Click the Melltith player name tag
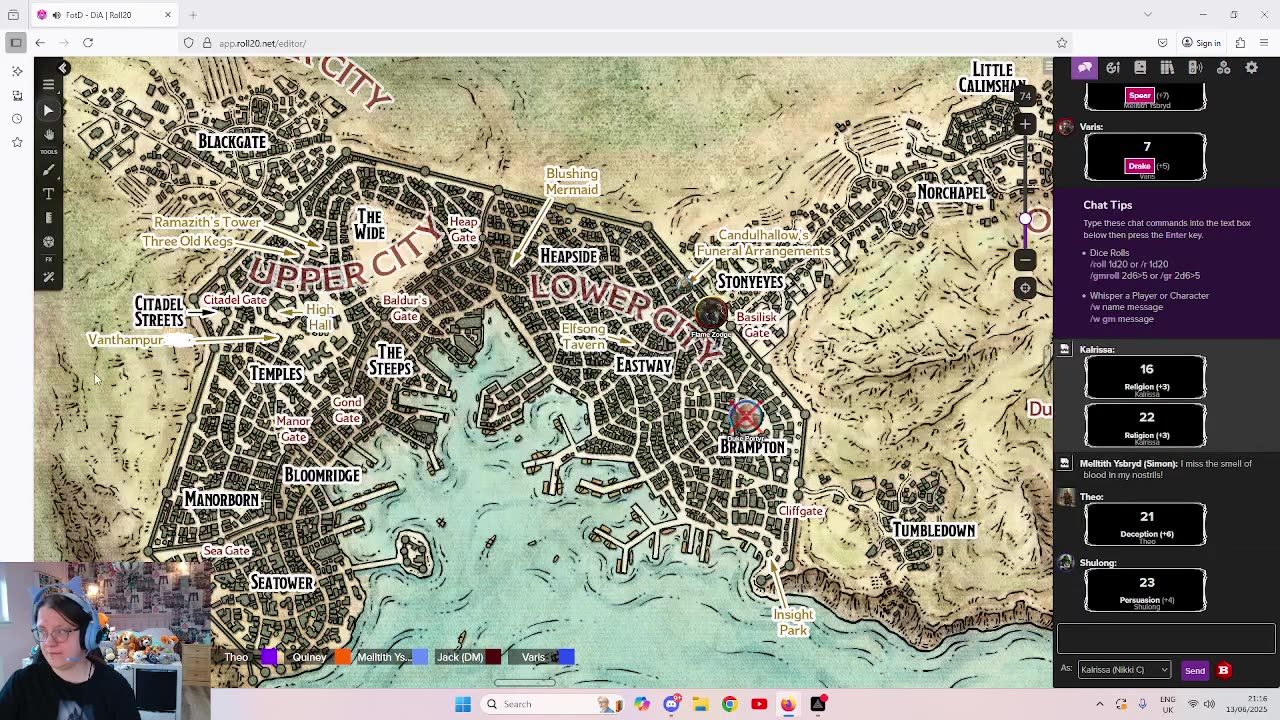 tap(383, 657)
